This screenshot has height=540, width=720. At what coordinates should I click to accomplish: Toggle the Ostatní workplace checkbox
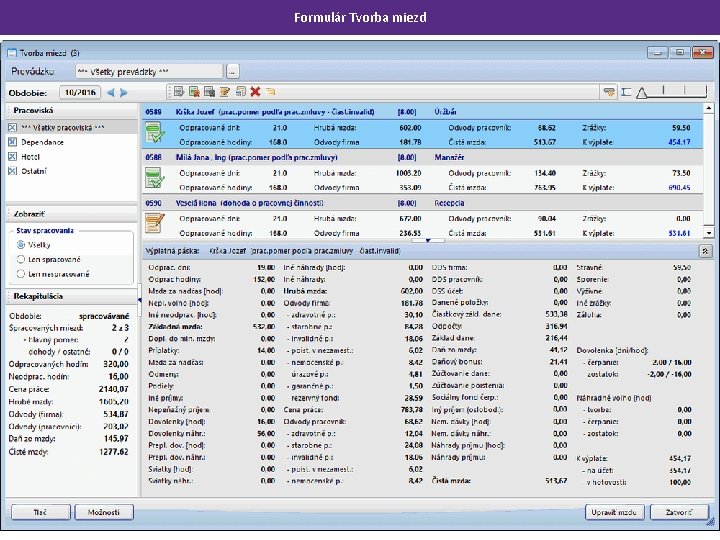[x=12, y=171]
